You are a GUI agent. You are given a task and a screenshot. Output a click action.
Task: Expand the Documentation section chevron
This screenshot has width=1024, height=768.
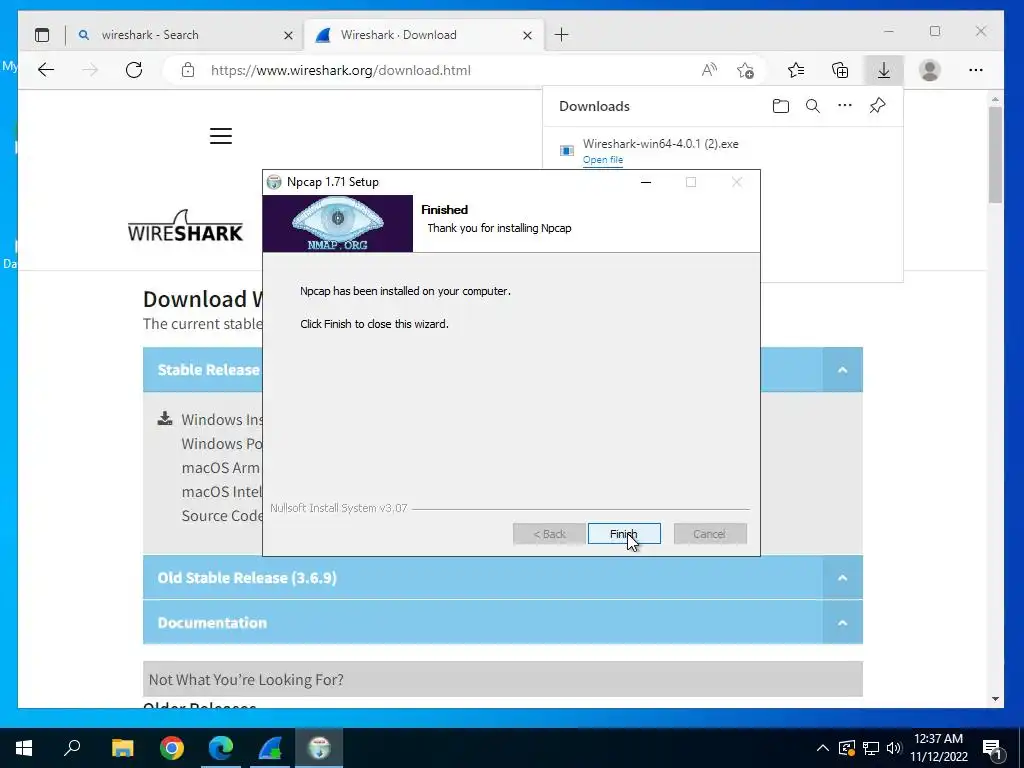(x=842, y=623)
